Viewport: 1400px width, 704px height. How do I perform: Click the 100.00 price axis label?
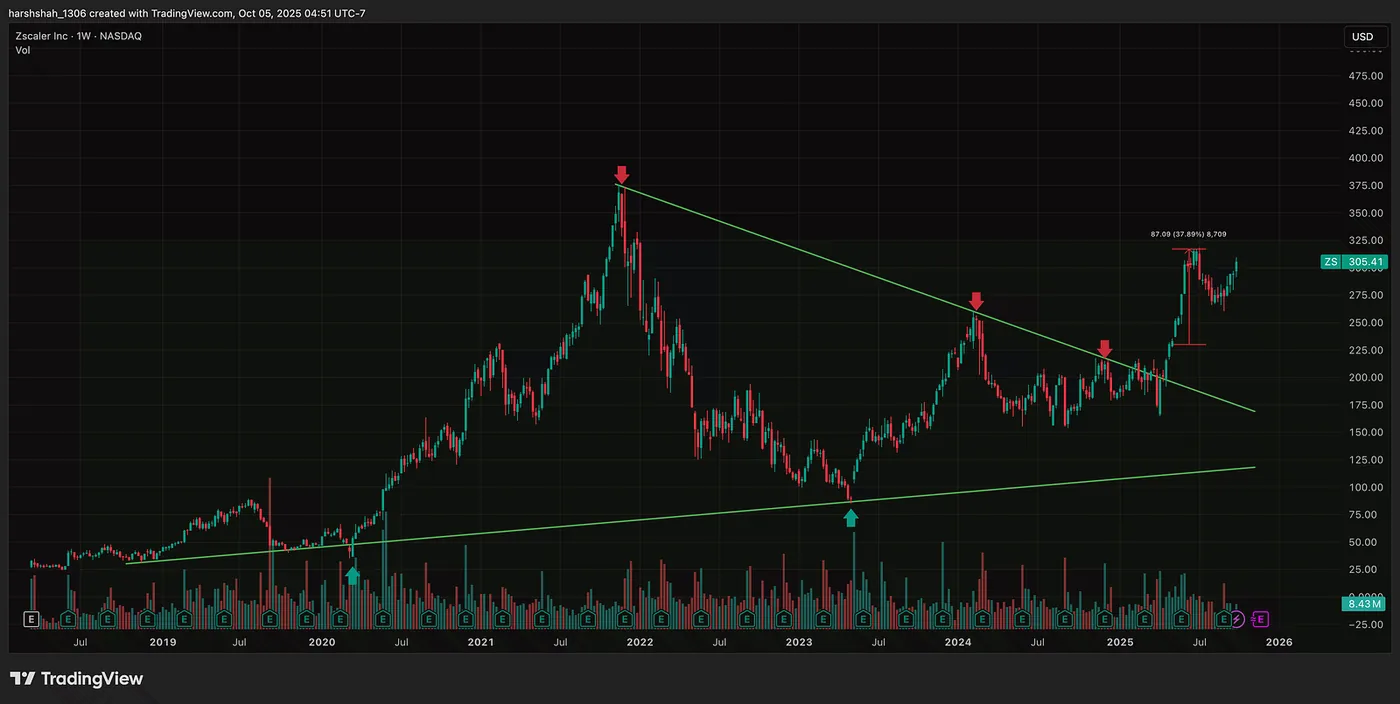1365,487
